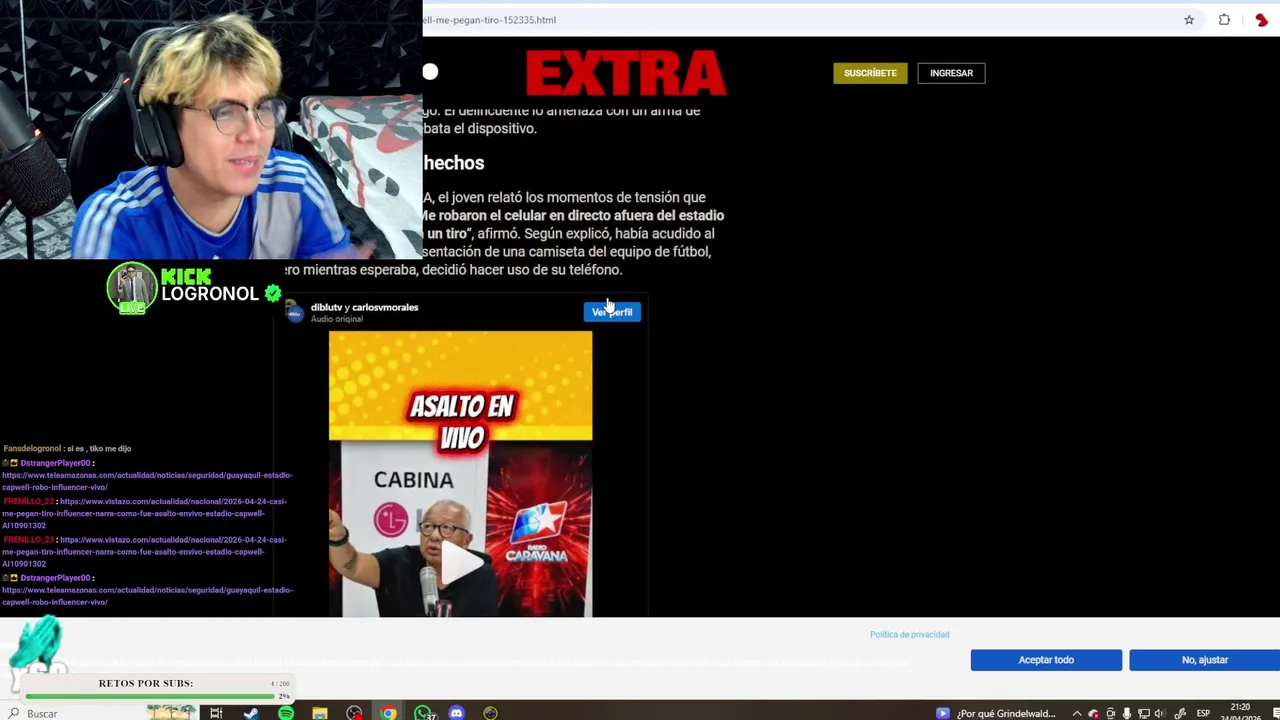Click the microphone tray icon
This screenshot has width=1280, height=720.
point(1127,713)
